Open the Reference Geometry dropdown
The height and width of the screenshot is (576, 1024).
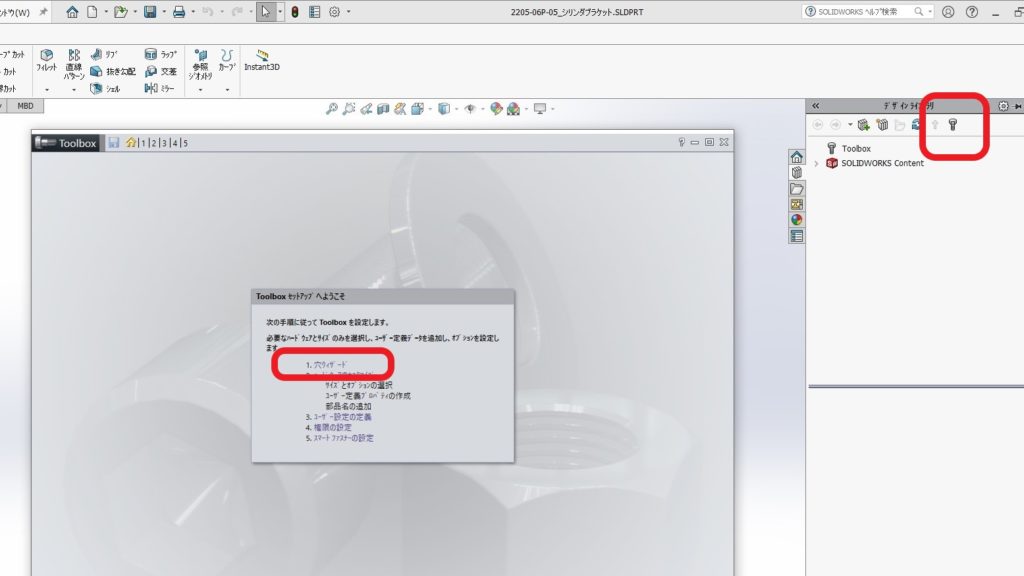pyautogui.click(x=201, y=90)
